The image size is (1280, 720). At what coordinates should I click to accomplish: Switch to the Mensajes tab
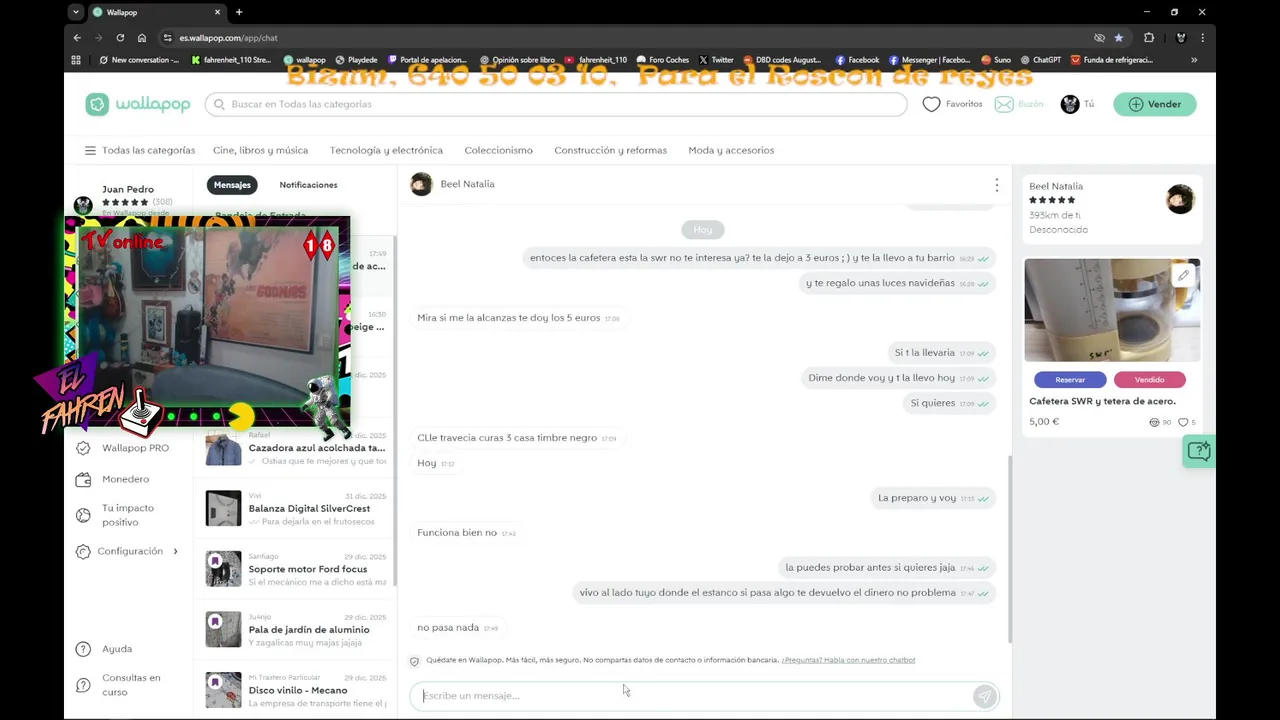232,185
